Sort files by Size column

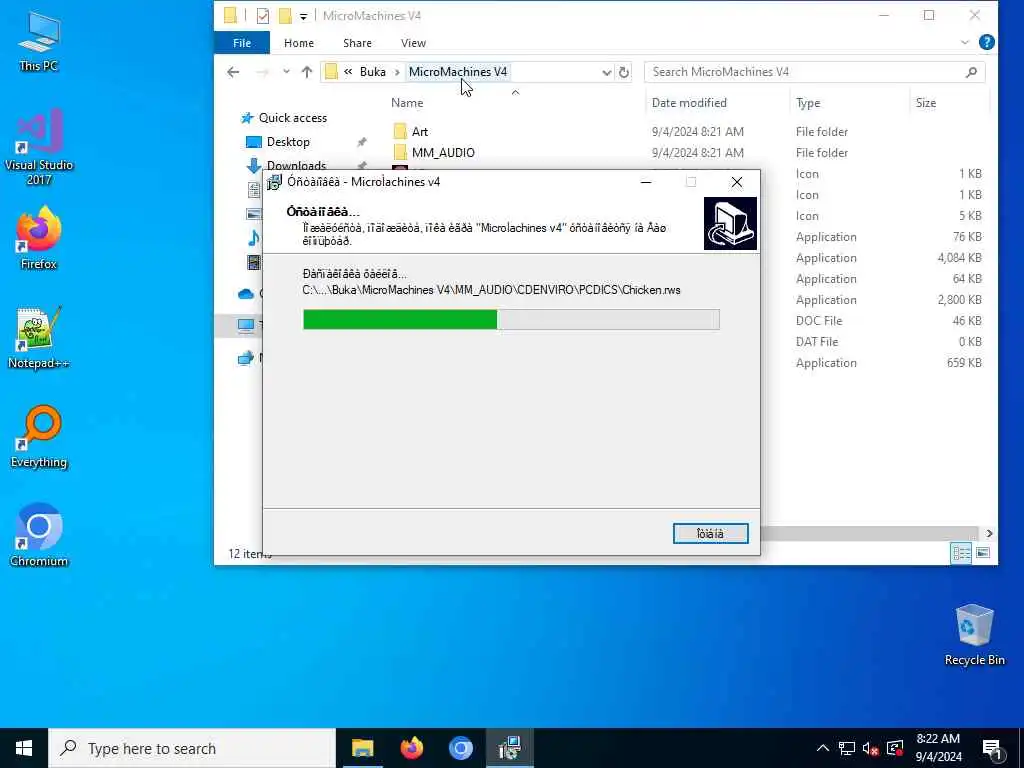pos(926,103)
